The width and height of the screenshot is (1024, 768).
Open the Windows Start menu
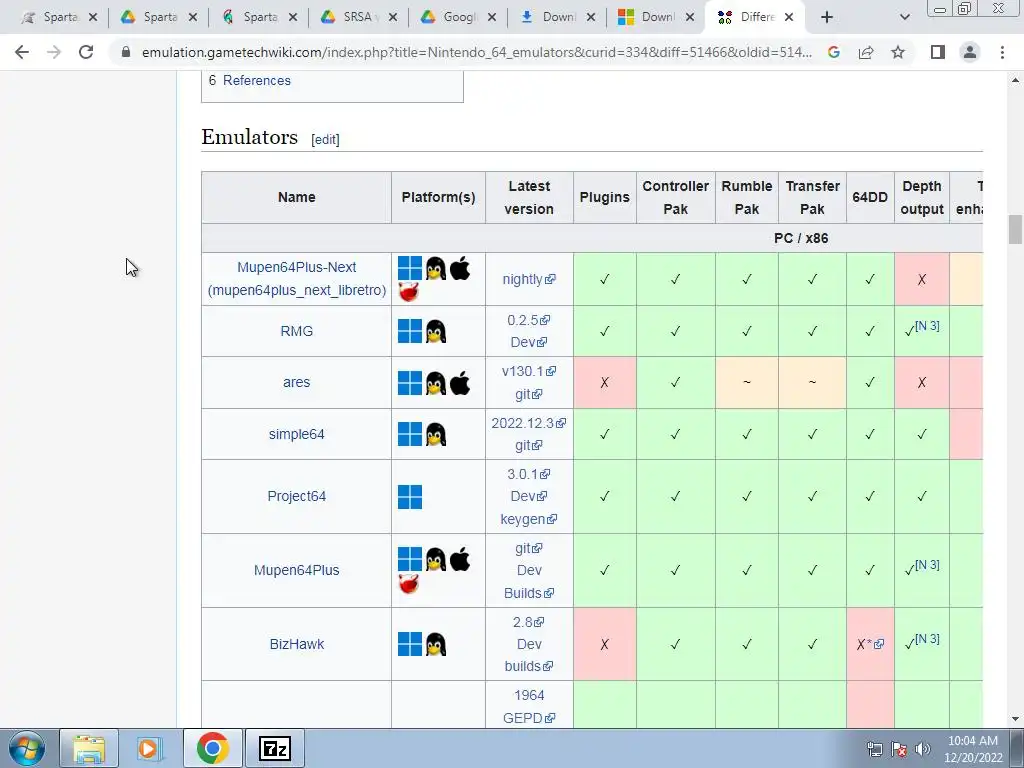click(x=26, y=748)
